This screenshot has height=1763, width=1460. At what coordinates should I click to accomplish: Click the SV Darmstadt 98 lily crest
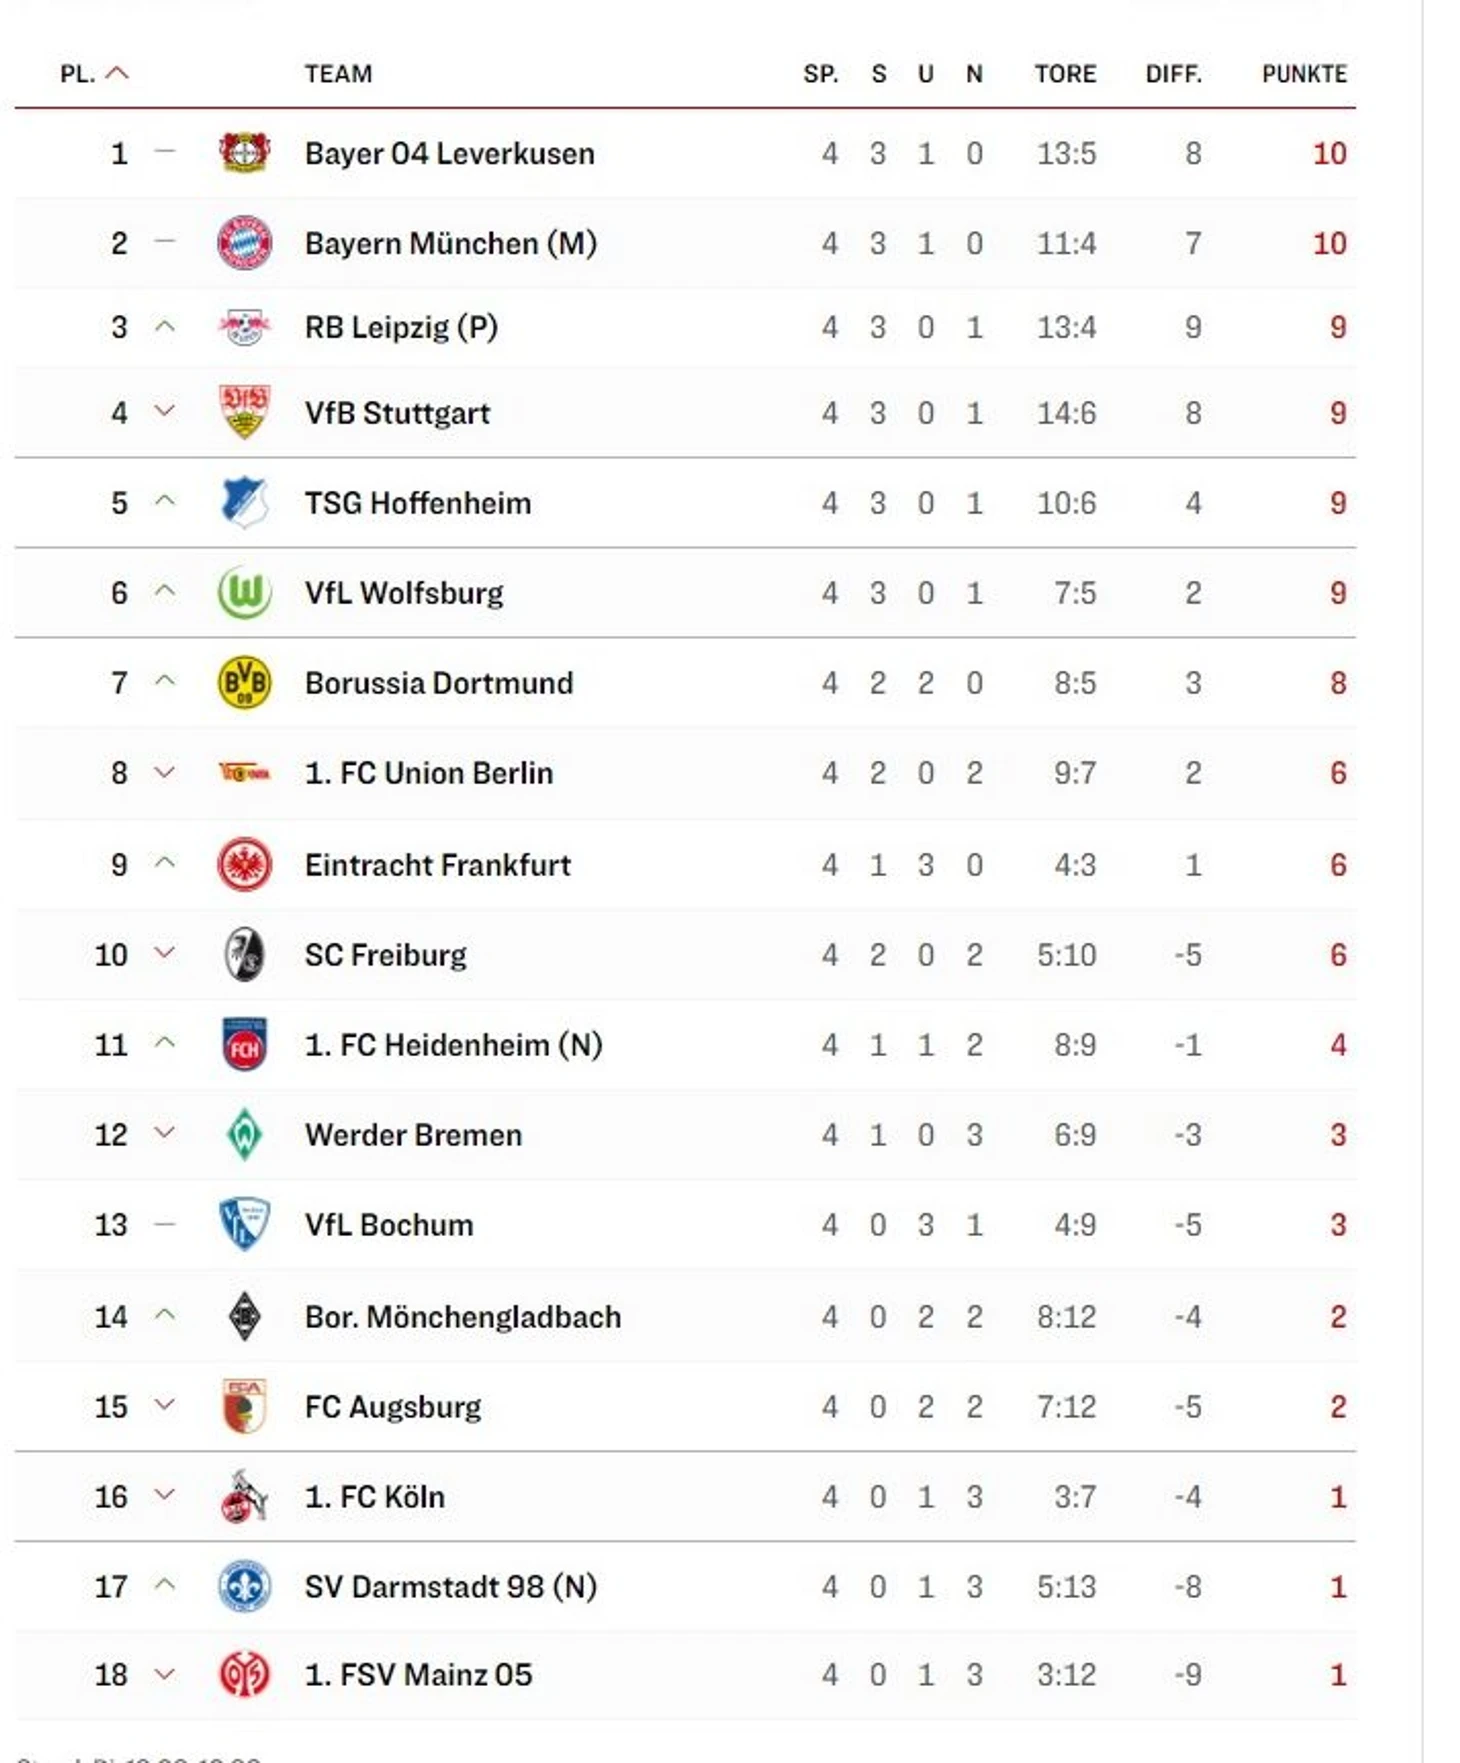click(x=244, y=1586)
